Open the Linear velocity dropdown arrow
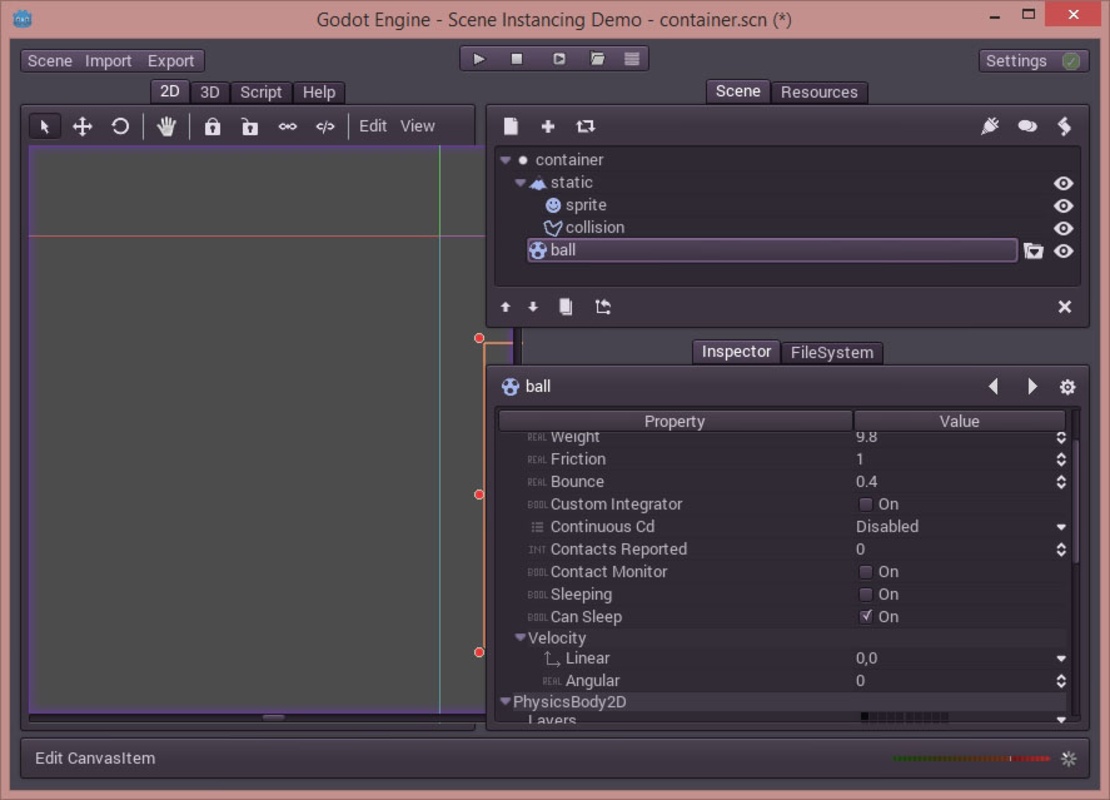1110x800 pixels. point(1061,658)
